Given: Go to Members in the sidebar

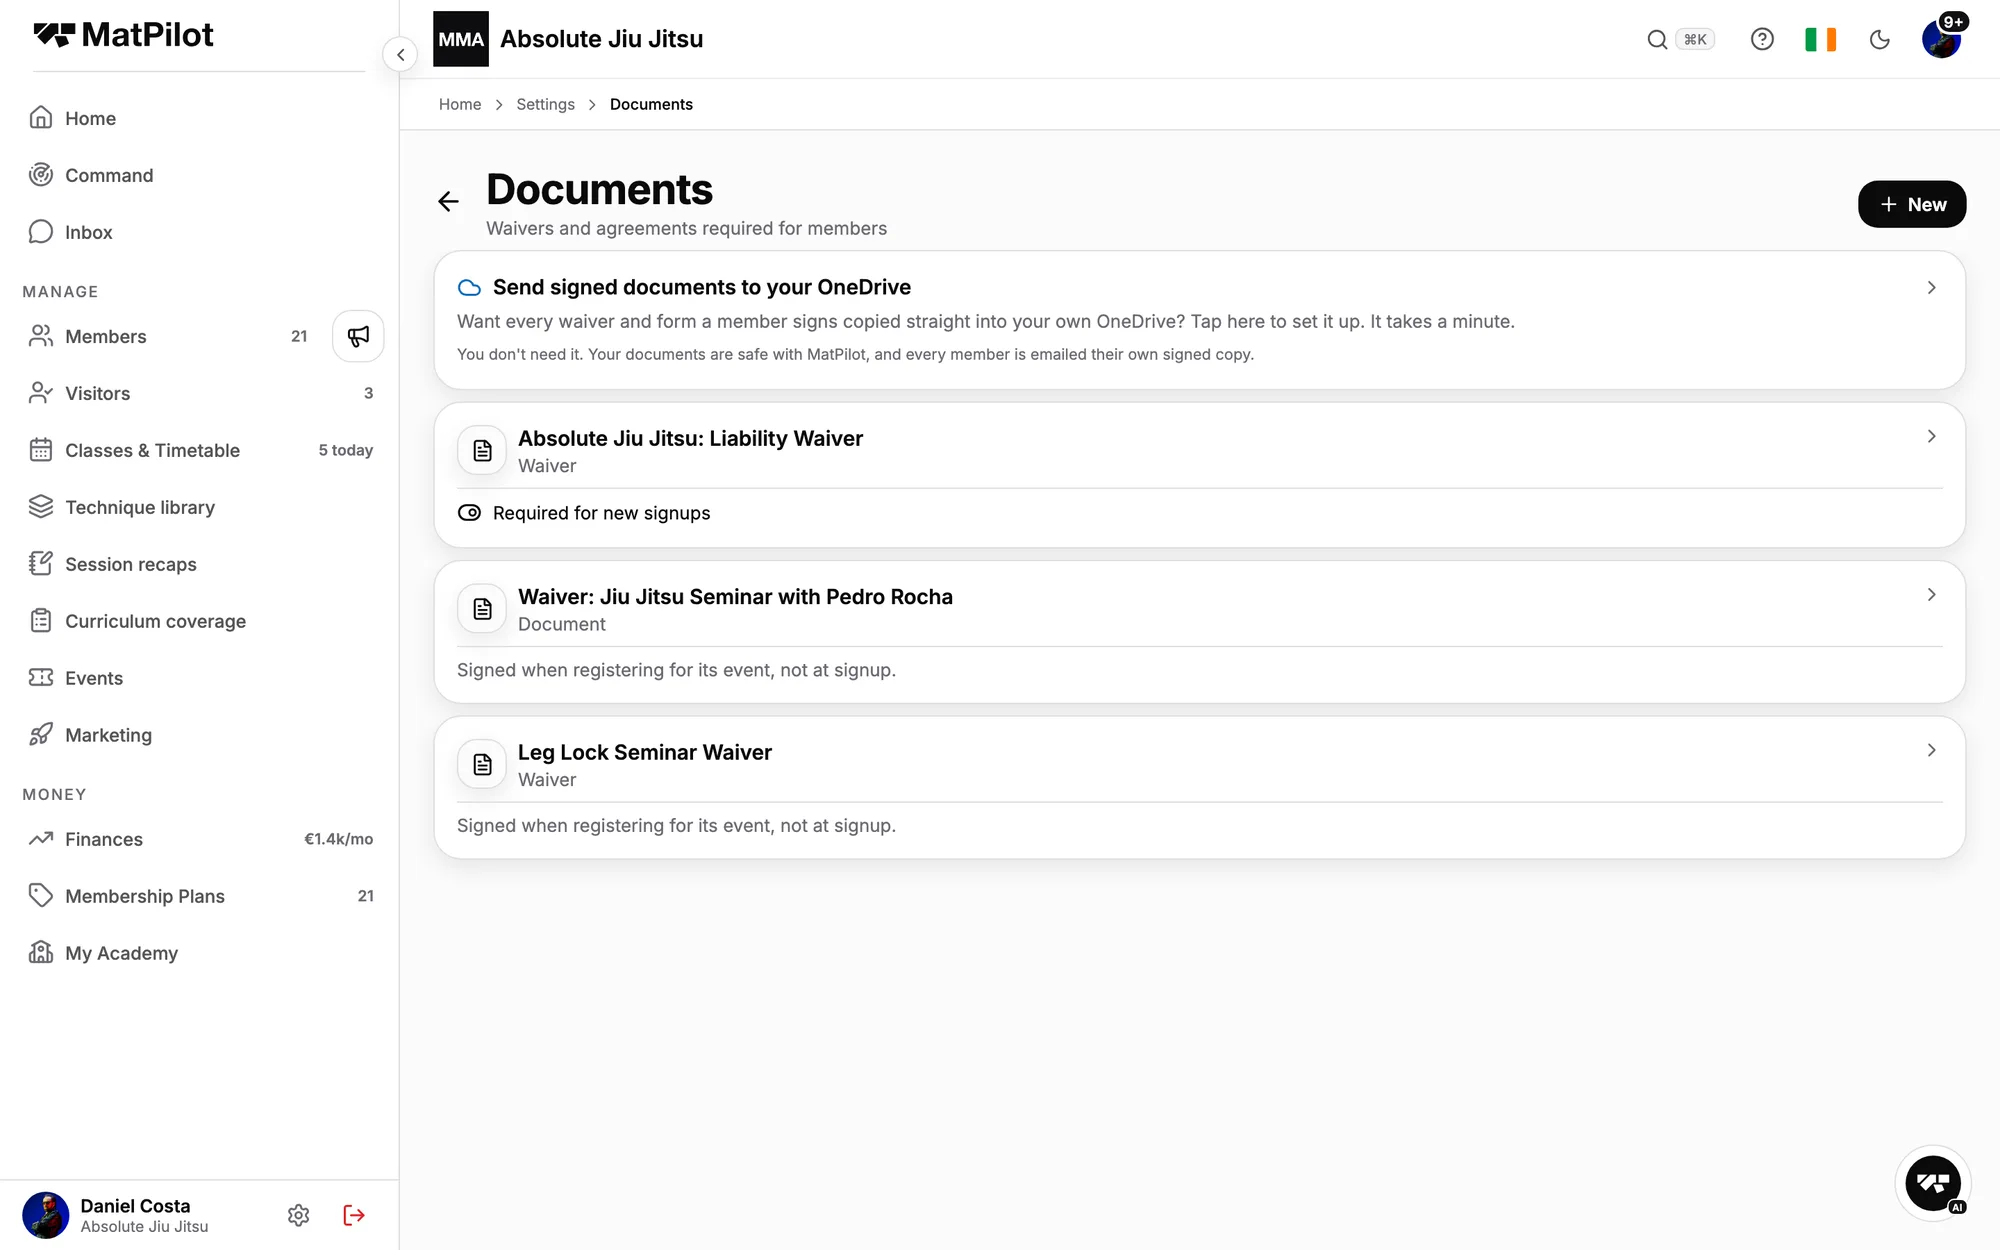Looking at the screenshot, I should coord(170,336).
